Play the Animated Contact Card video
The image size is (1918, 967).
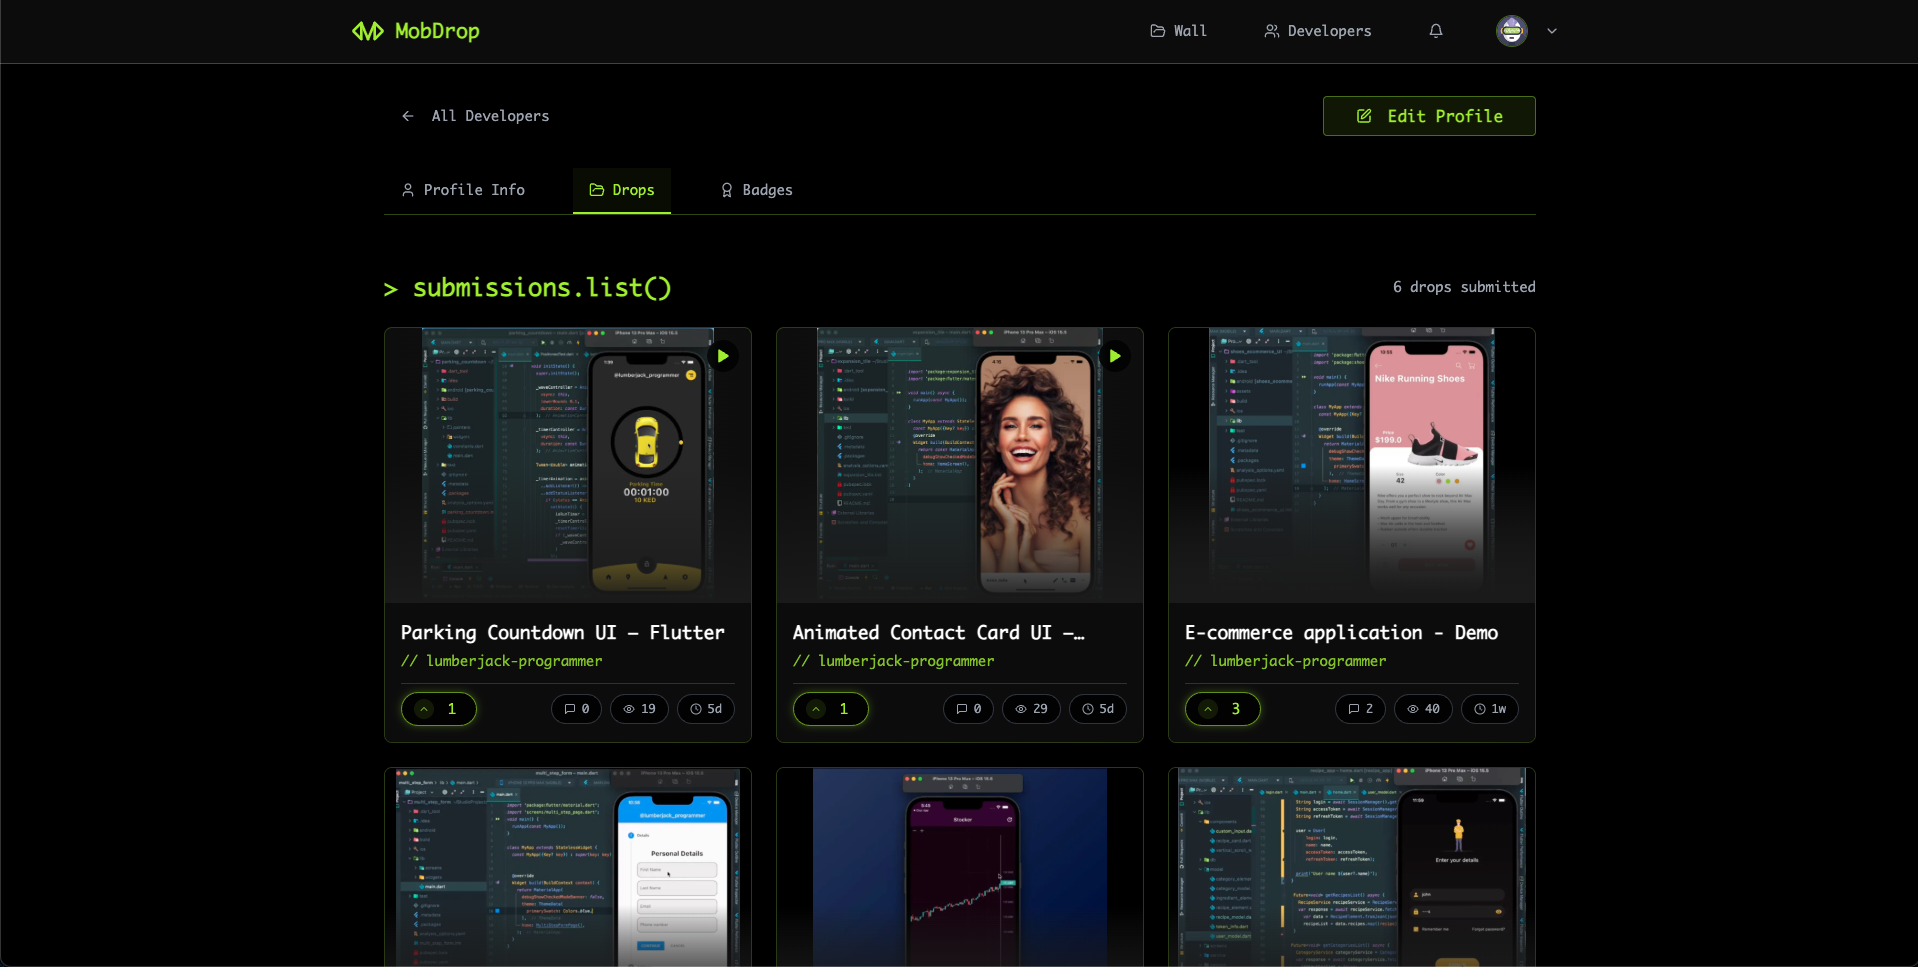pos(1115,356)
